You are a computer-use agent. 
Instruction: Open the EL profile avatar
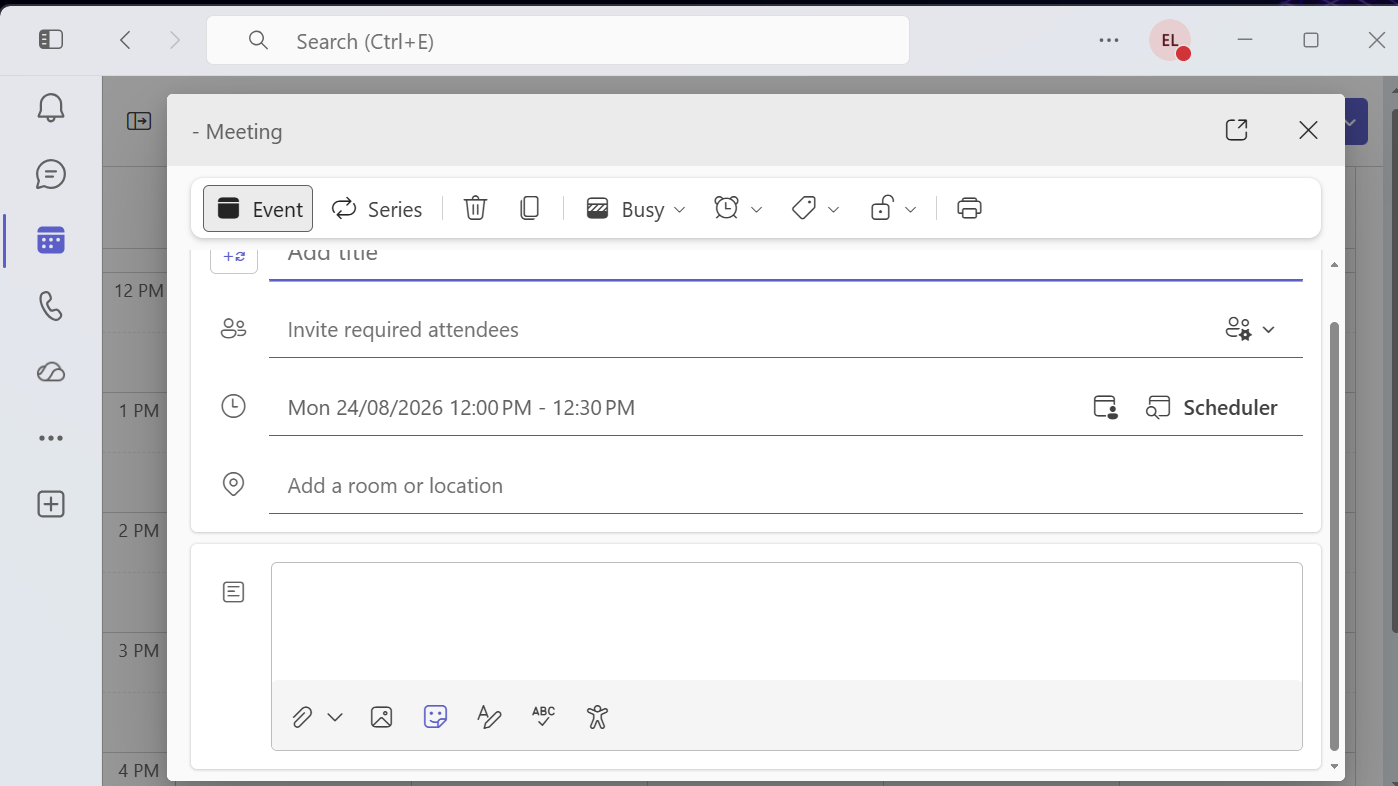1169,40
